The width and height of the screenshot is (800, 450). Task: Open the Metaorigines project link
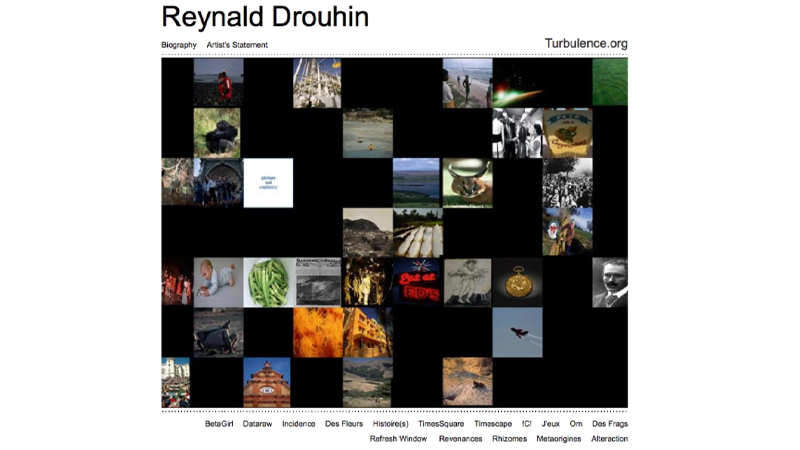(x=559, y=438)
